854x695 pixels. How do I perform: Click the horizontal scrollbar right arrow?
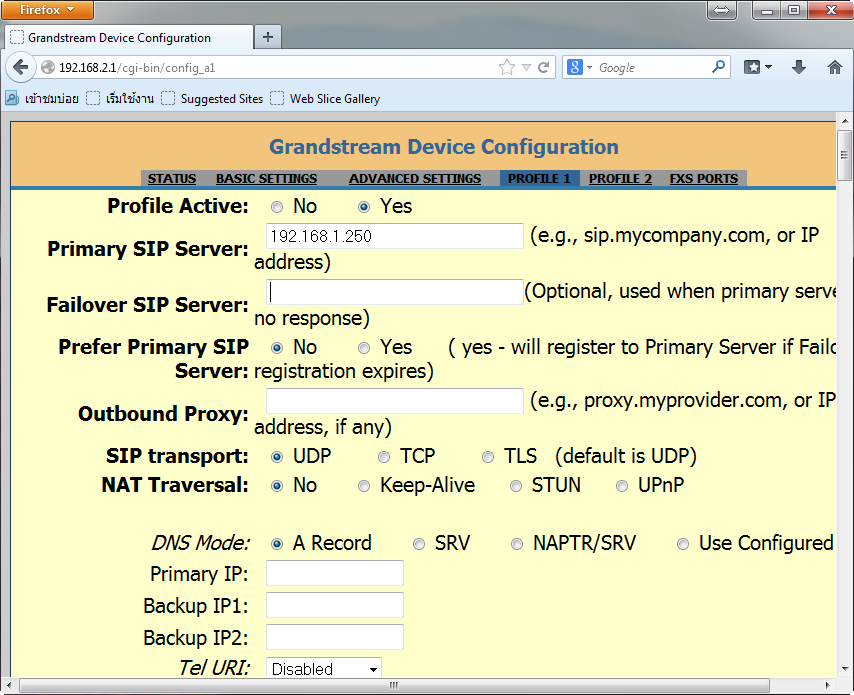(827, 685)
